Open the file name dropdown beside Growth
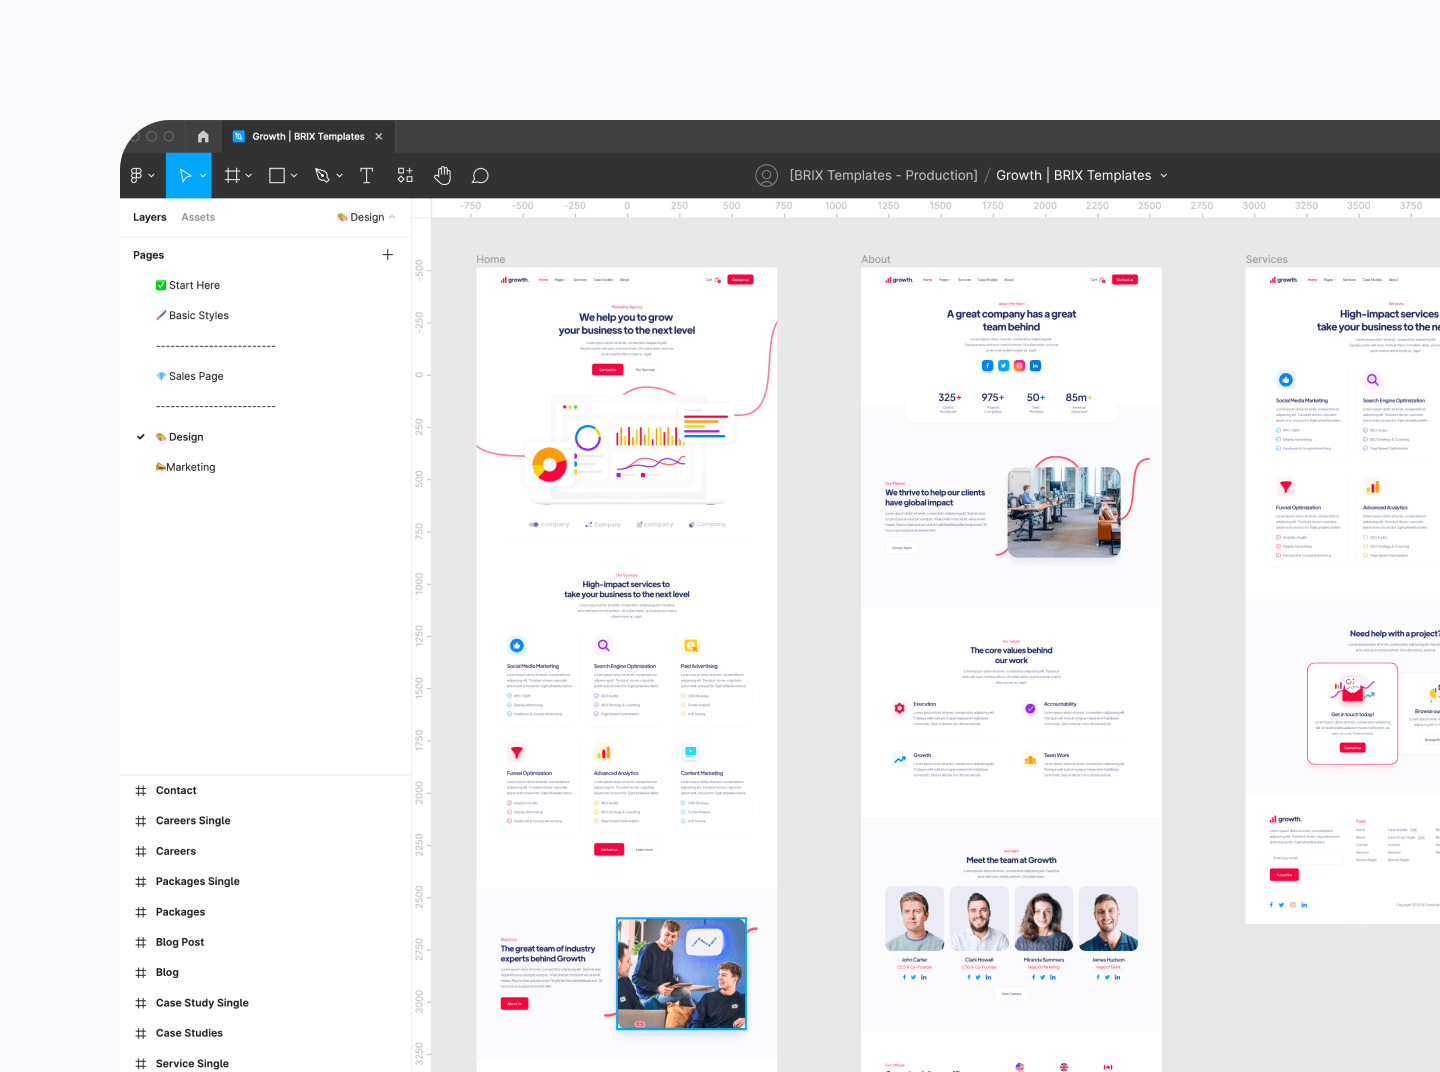This screenshot has width=1440, height=1072. (1163, 175)
